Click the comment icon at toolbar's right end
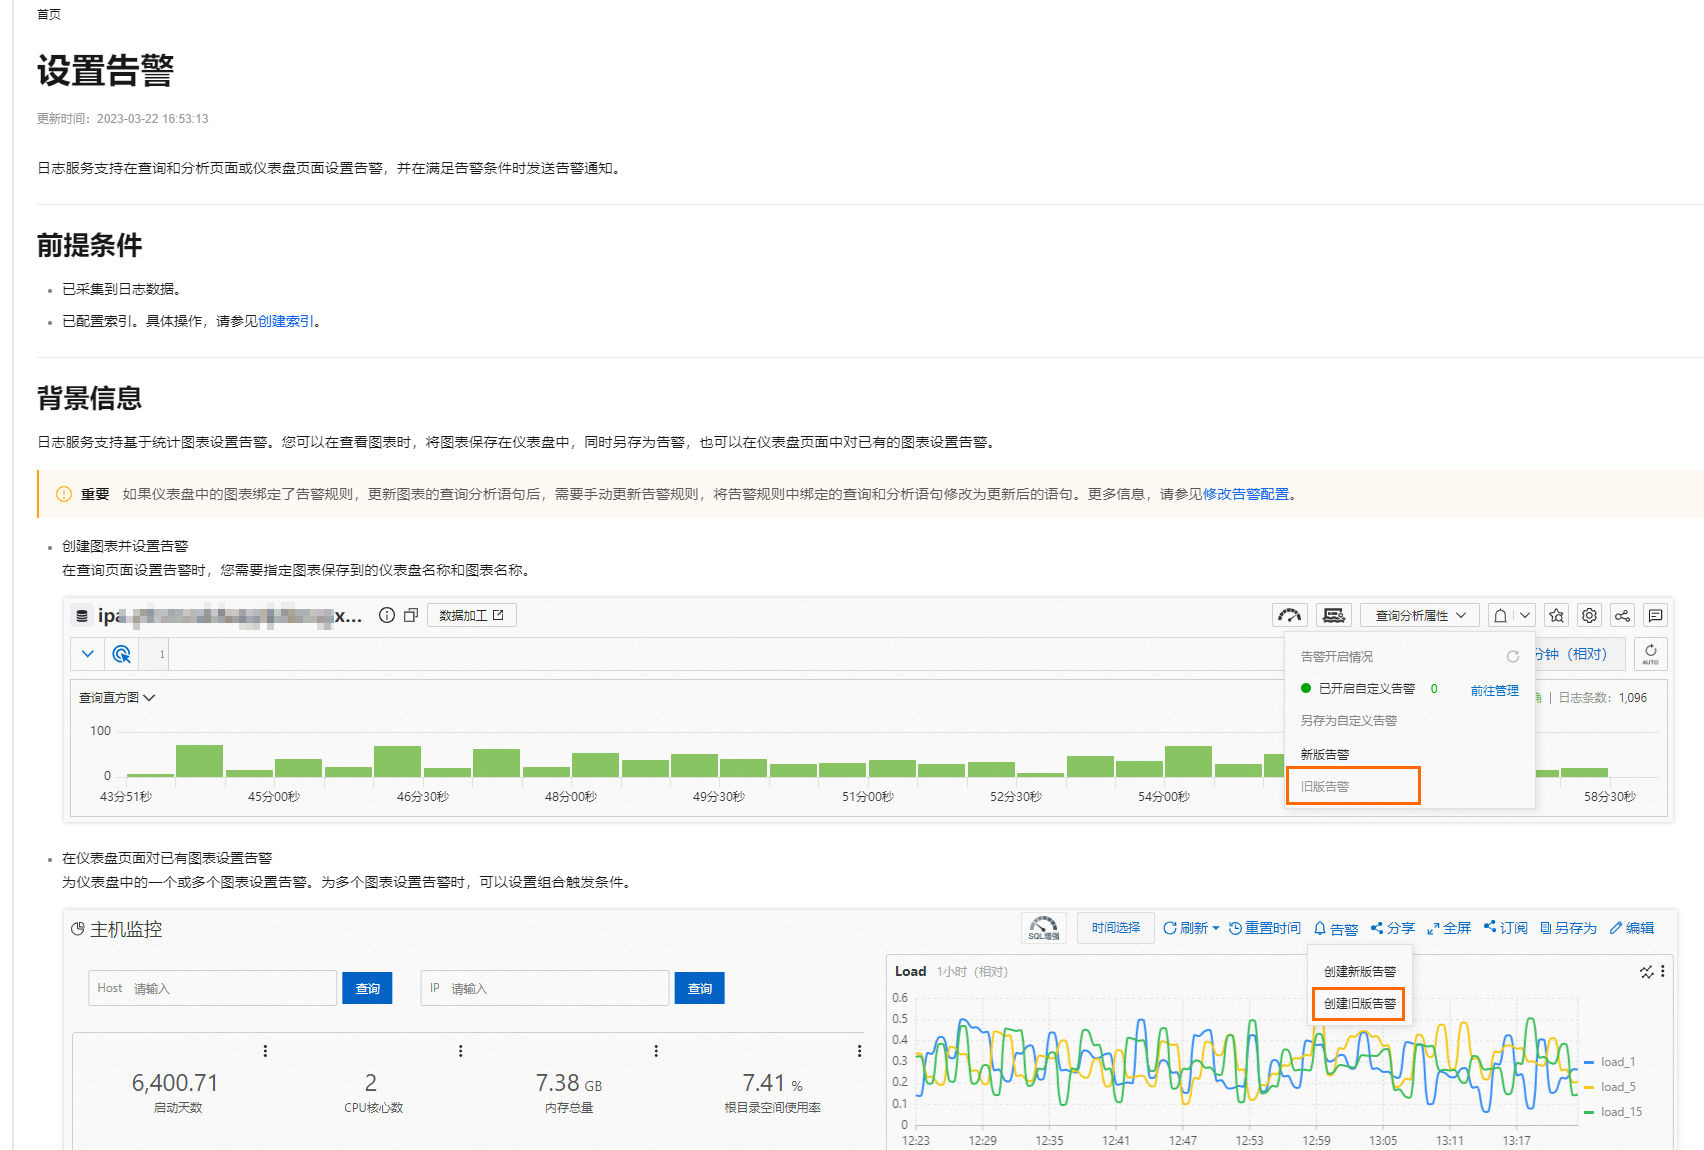This screenshot has height=1150, width=1704. tap(1656, 616)
